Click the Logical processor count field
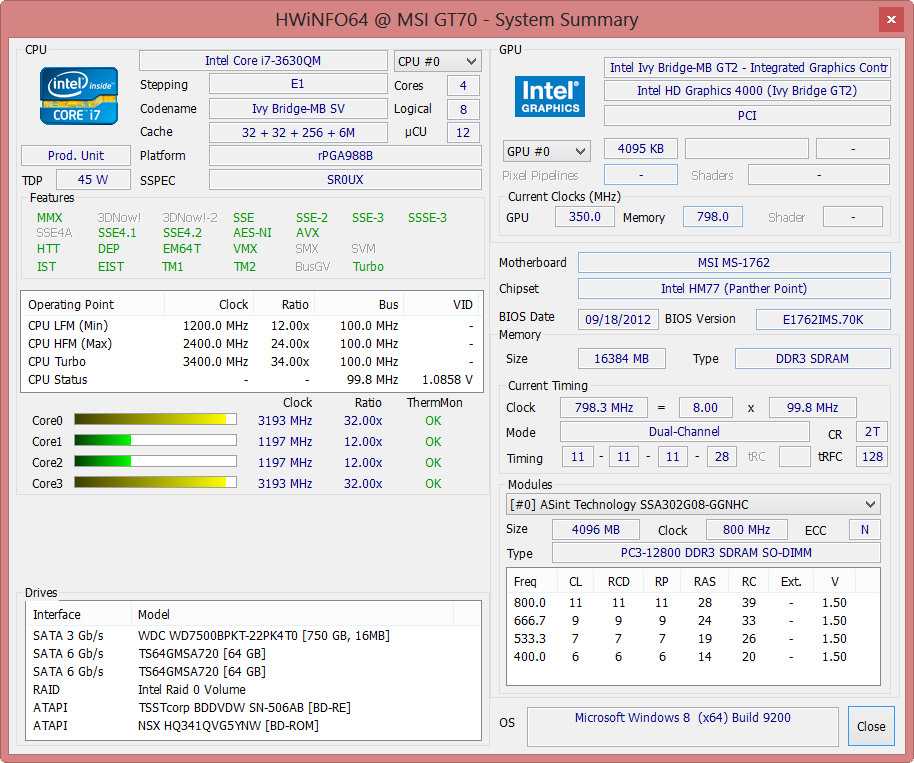914x763 pixels. coord(463,109)
